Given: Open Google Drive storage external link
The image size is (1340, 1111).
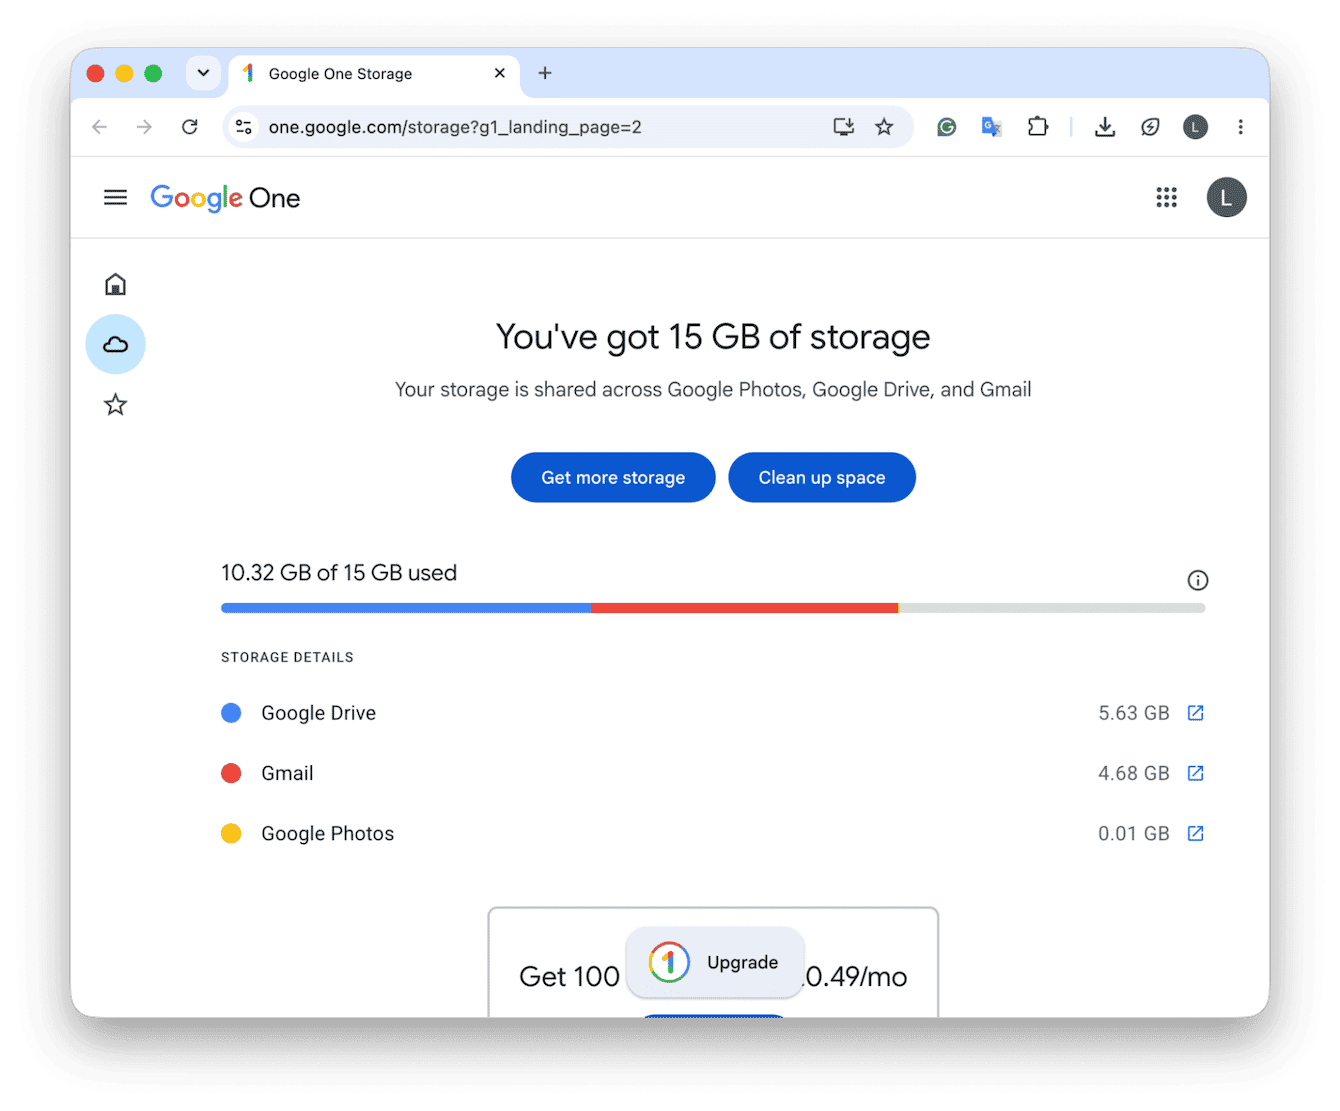Looking at the screenshot, I should (x=1195, y=713).
